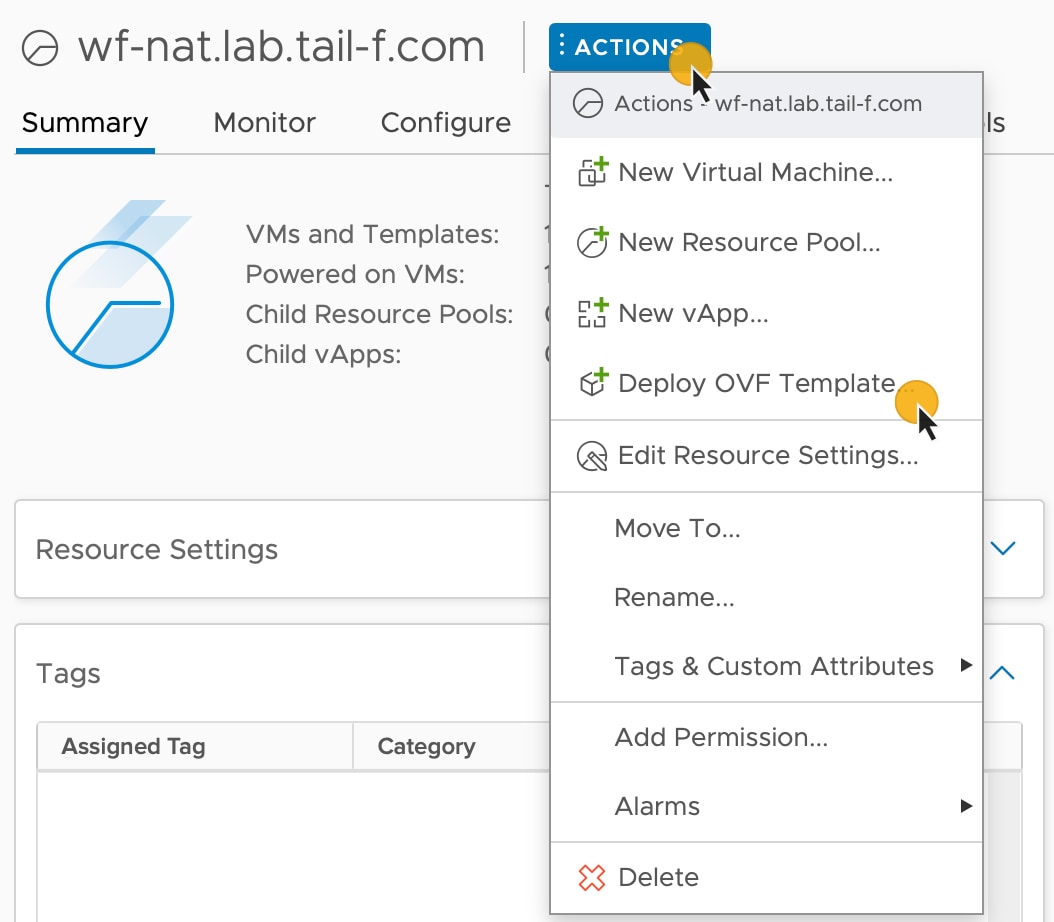Sort by the Assigned Tag column header
This screenshot has height=922, width=1054.
point(134,746)
